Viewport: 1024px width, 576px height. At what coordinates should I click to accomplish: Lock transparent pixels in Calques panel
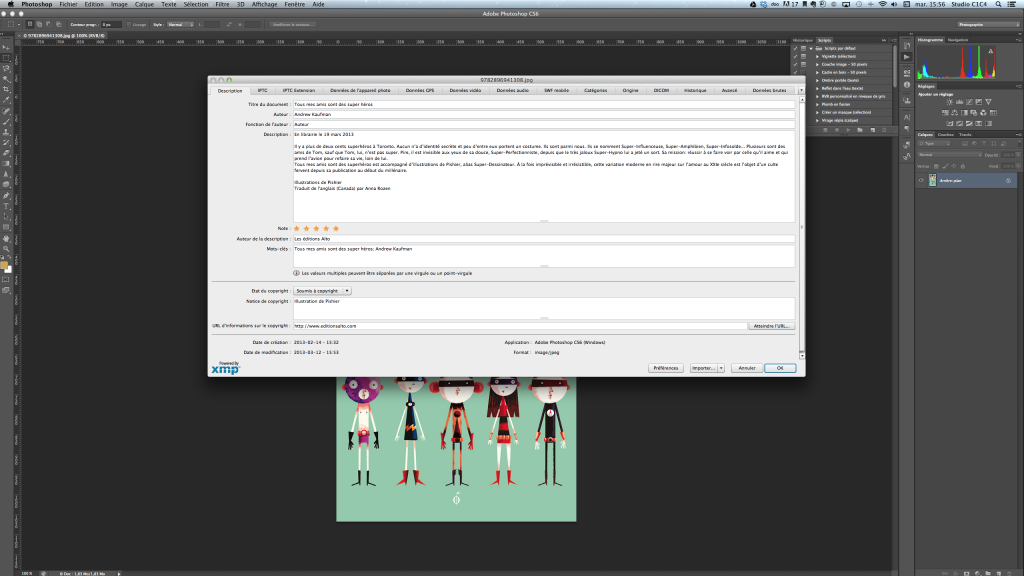tap(936, 167)
